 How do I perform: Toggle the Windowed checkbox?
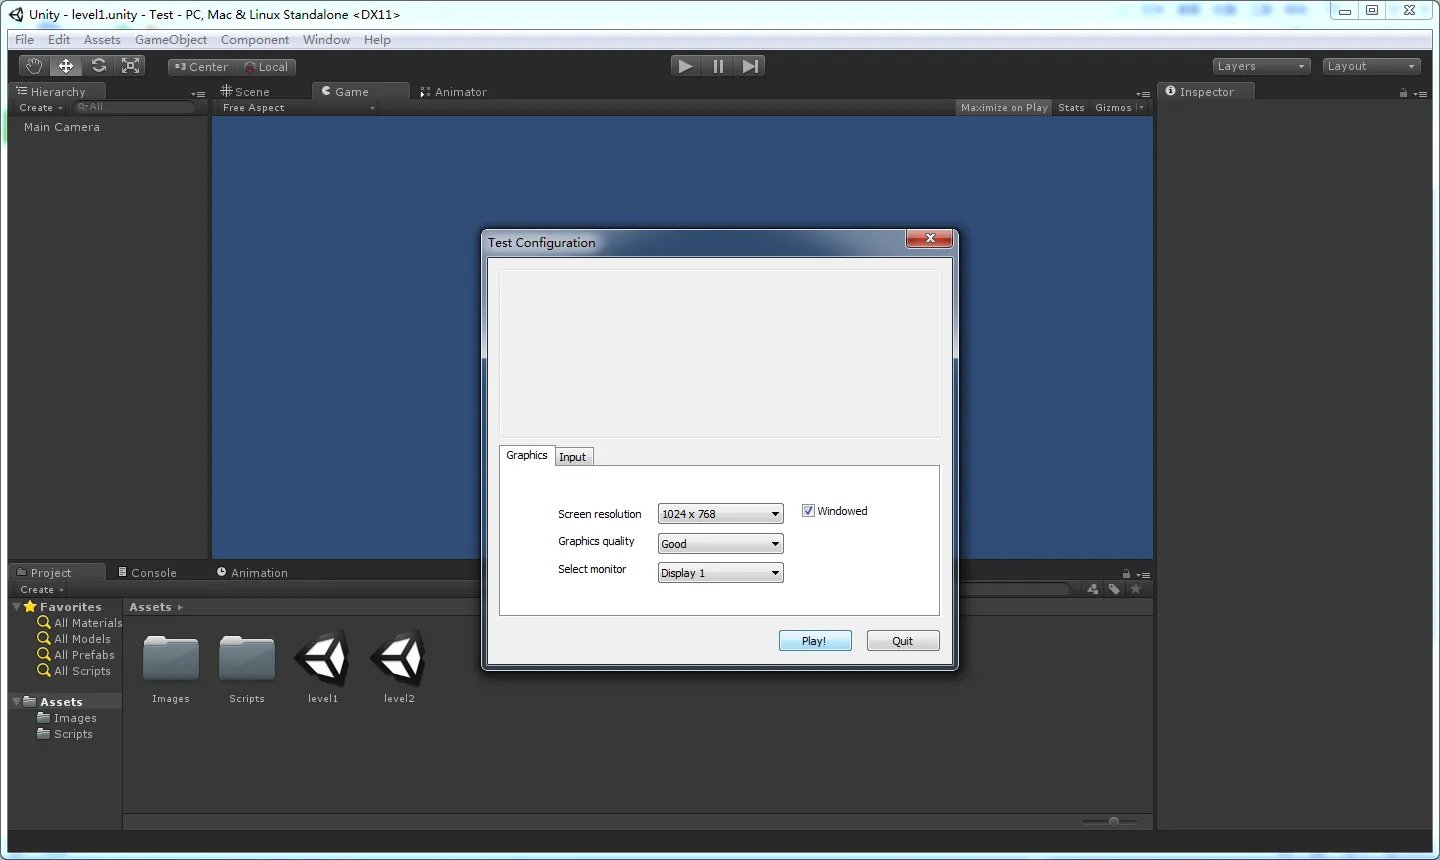808,511
